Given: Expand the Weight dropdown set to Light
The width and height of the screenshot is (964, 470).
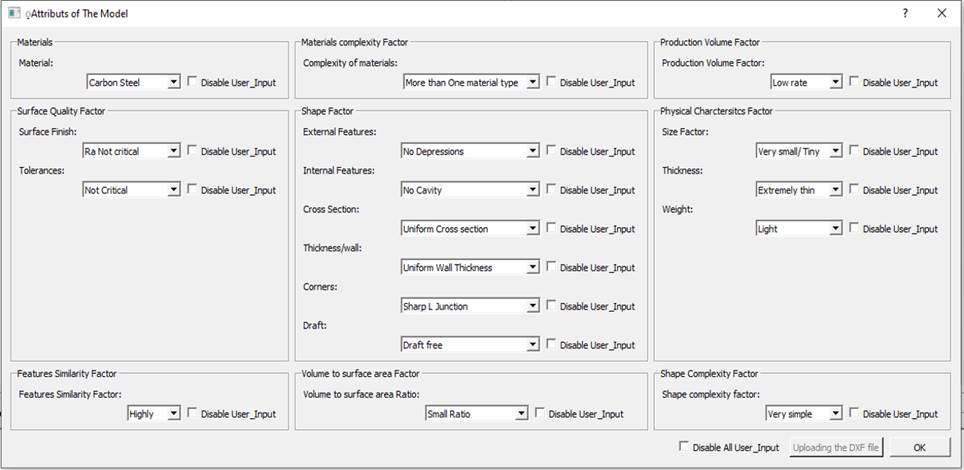Looking at the screenshot, I should (799, 229).
